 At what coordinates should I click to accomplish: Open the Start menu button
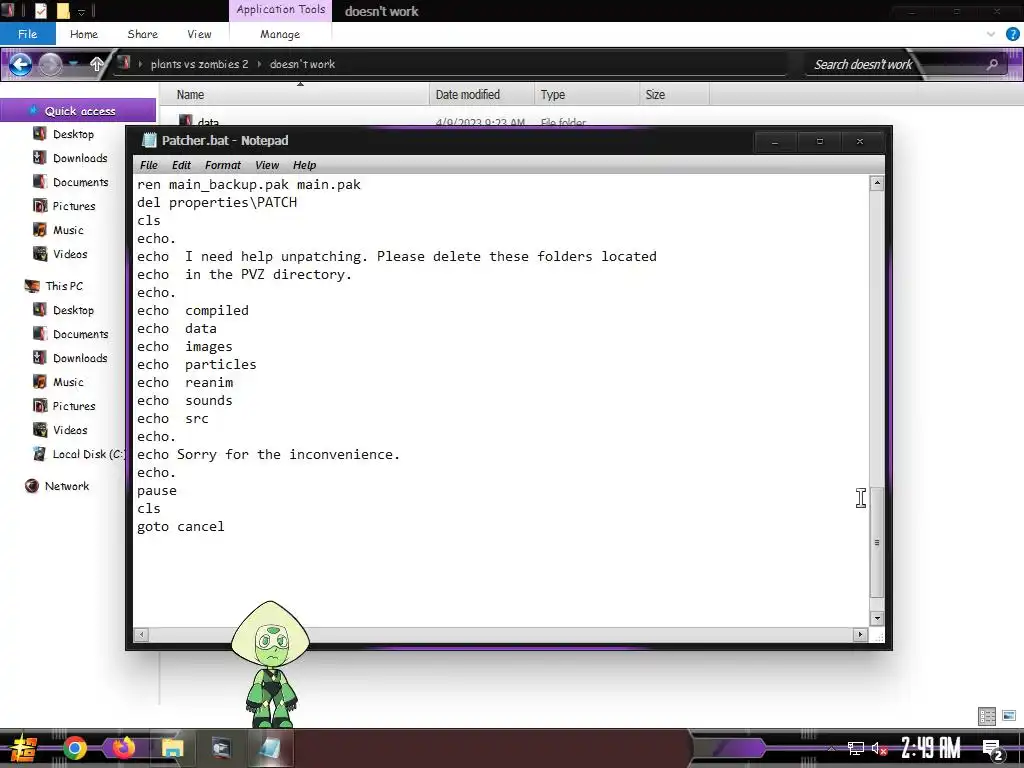pos(24,748)
